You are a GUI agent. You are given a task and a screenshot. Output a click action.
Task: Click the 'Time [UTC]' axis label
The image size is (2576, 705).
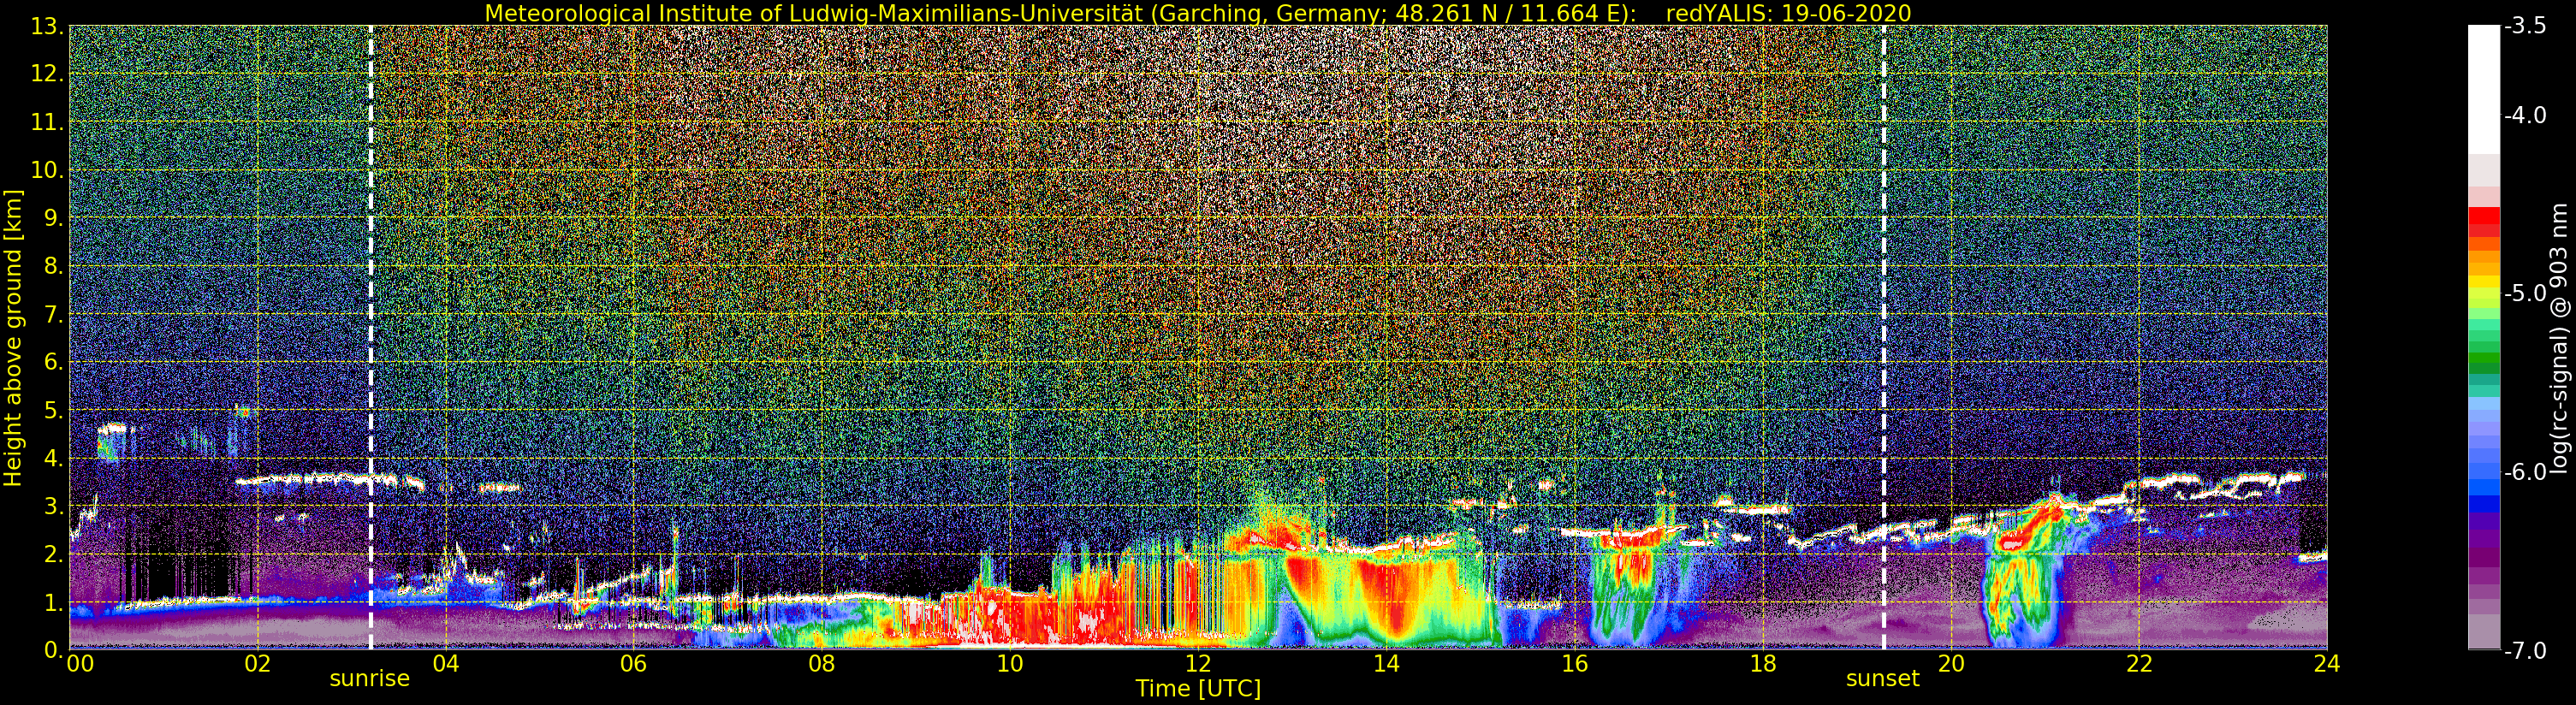pyautogui.click(x=1198, y=689)
